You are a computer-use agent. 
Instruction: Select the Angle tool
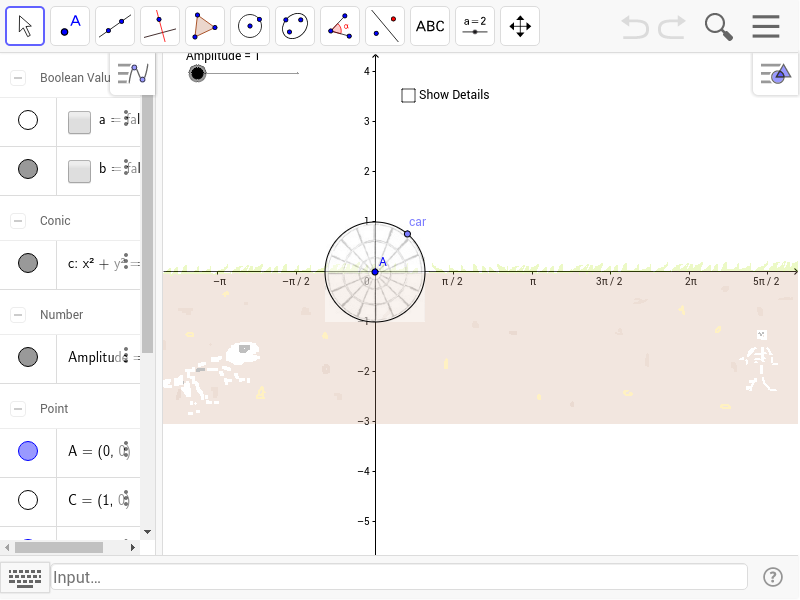(x=339, y=25)
